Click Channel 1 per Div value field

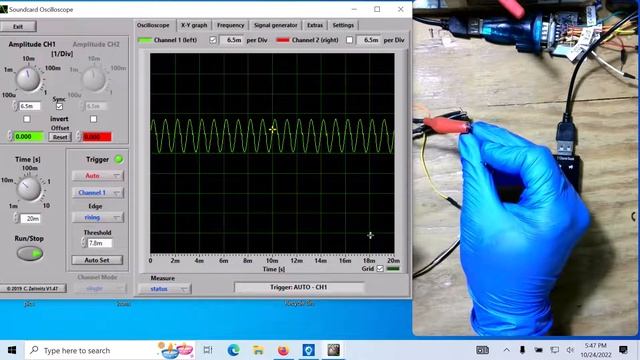click(x=232, y=40)
